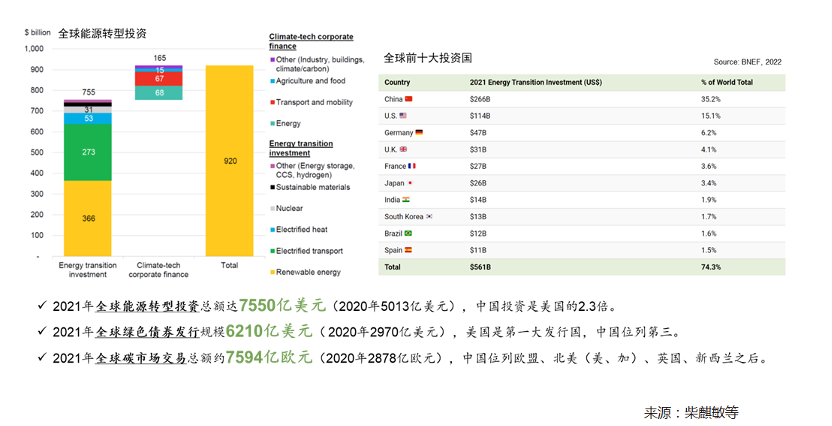Click the Brazil flag icon
The height and width of the screenshot is (426, 832).
click(x=408, y=232)
